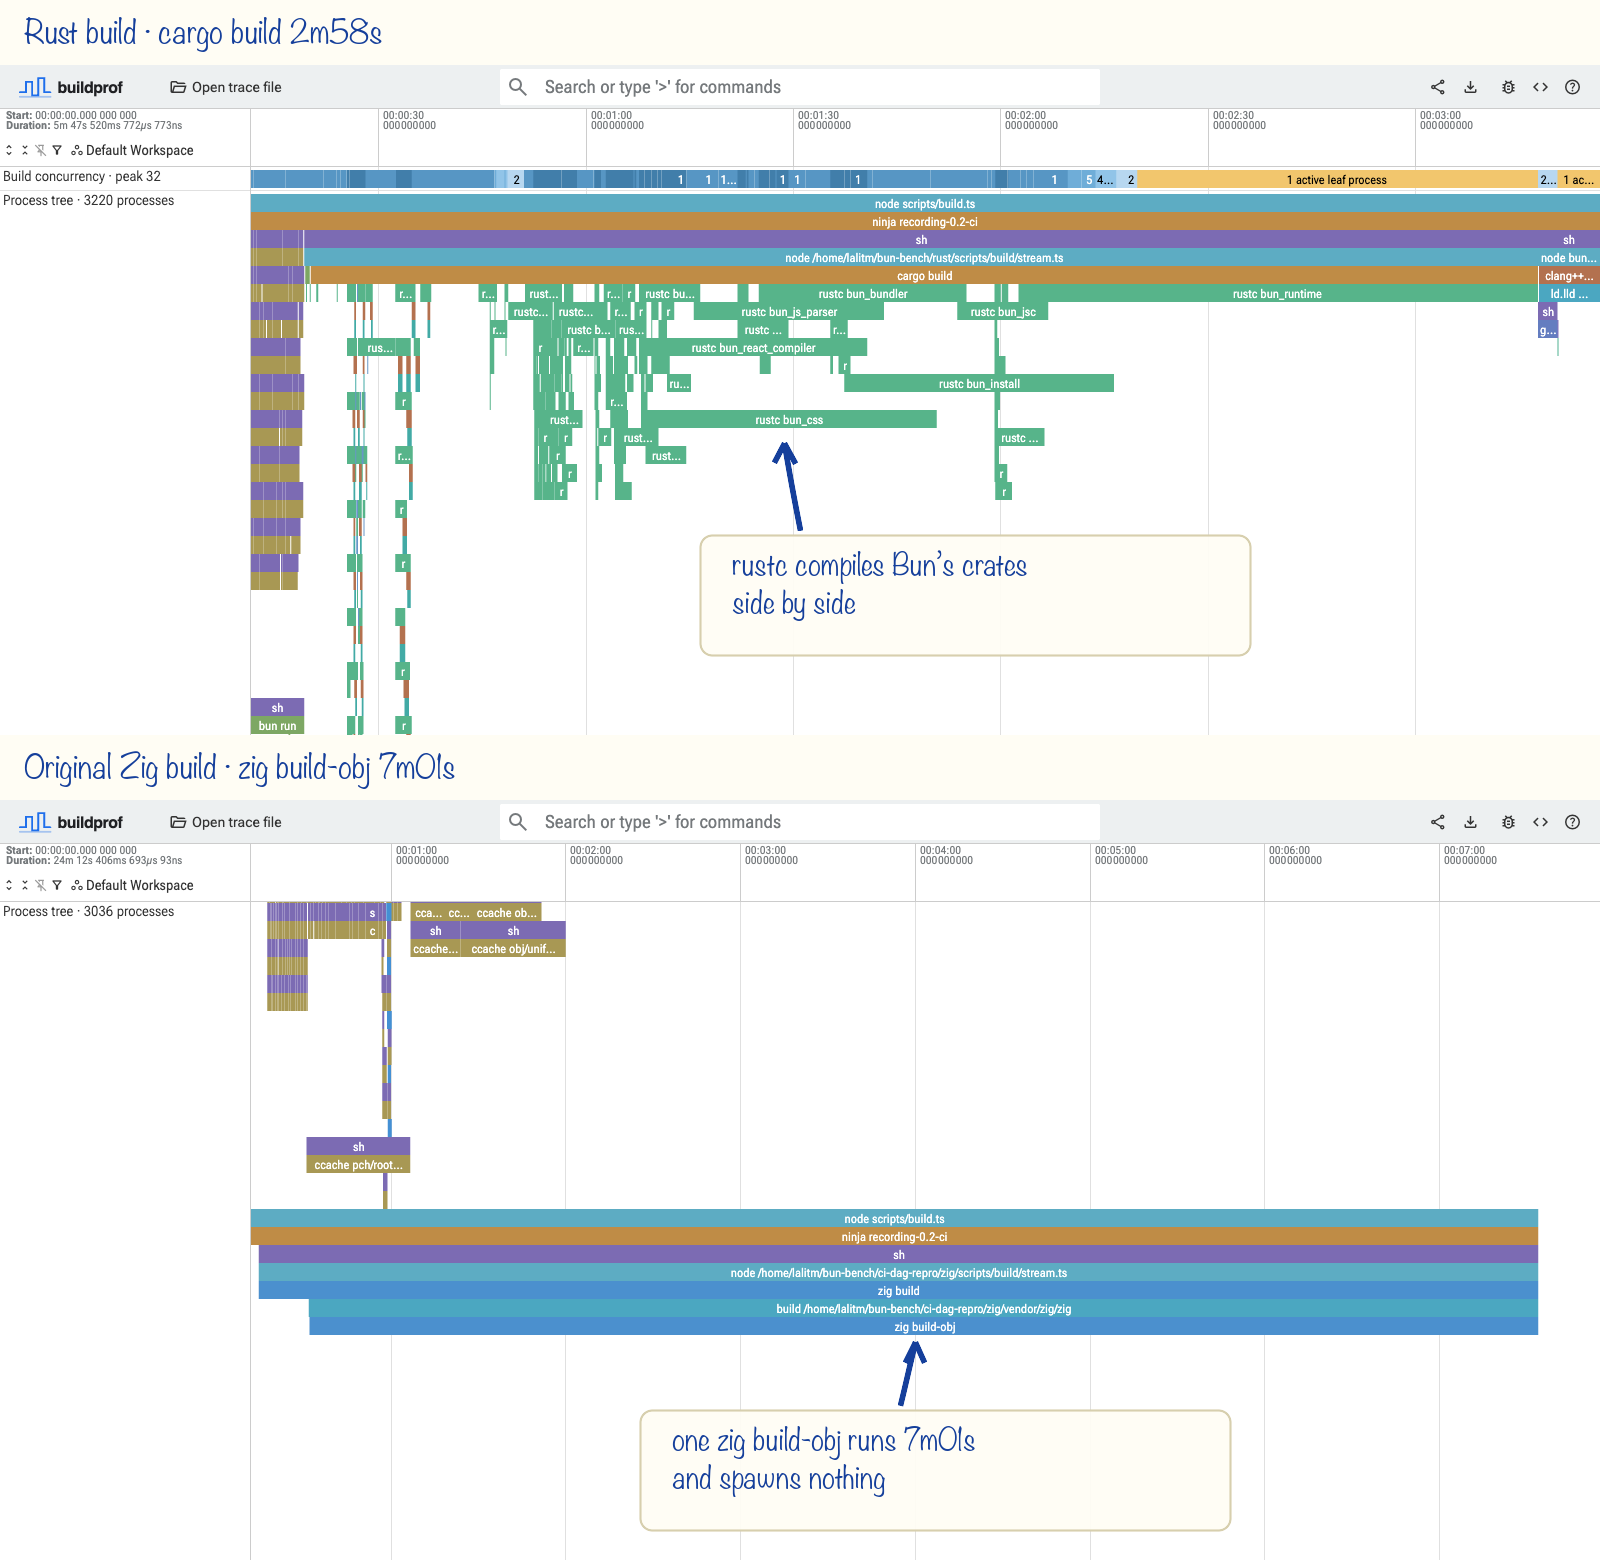Image resolution: width=1600 pixels, height=1560 pixels.
Task: Select the Process tree 3220 processes track
Action: [x=89, y=201]
